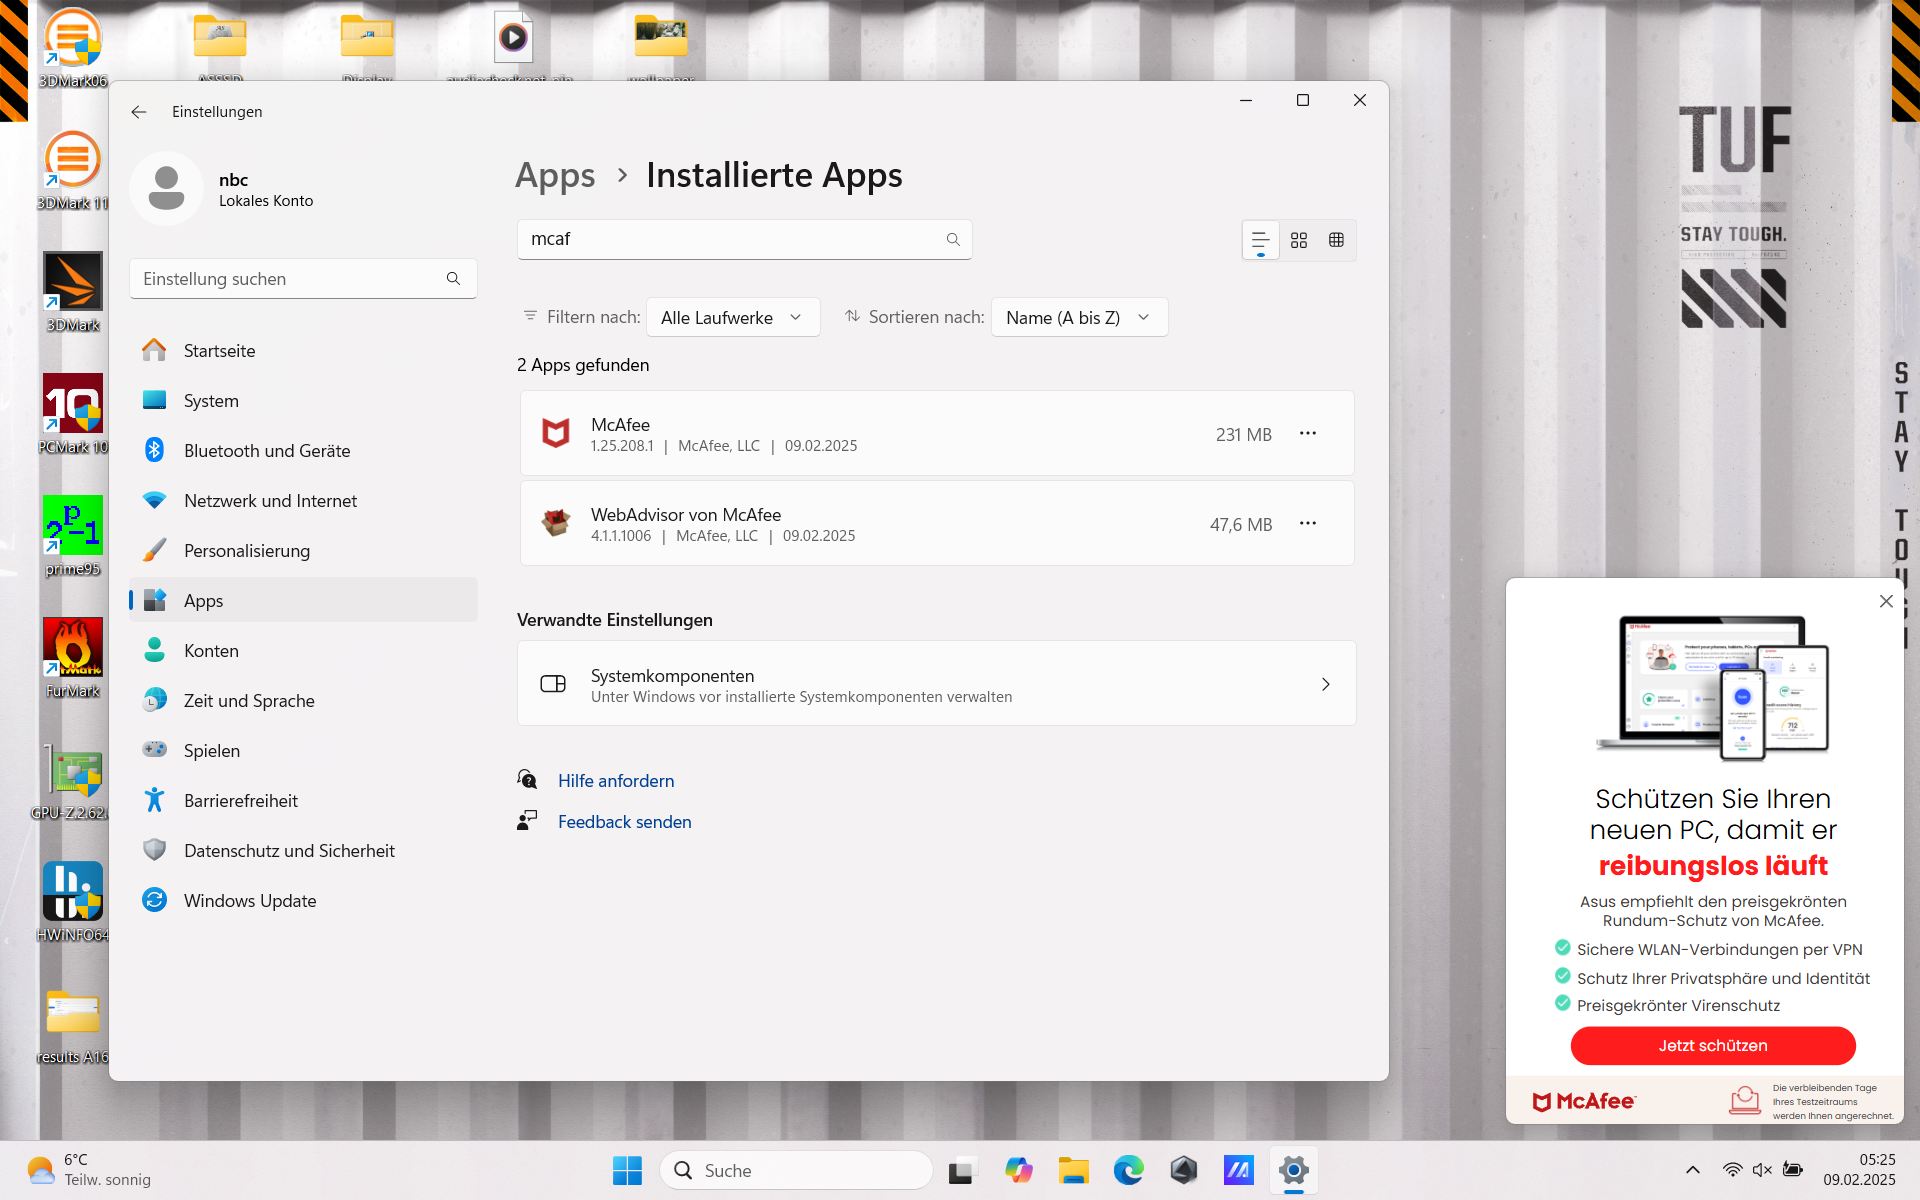This screenshot has height=1200, width=1920.
Task: Click the Jetzt schützen button
Action: (1712, 1045)
